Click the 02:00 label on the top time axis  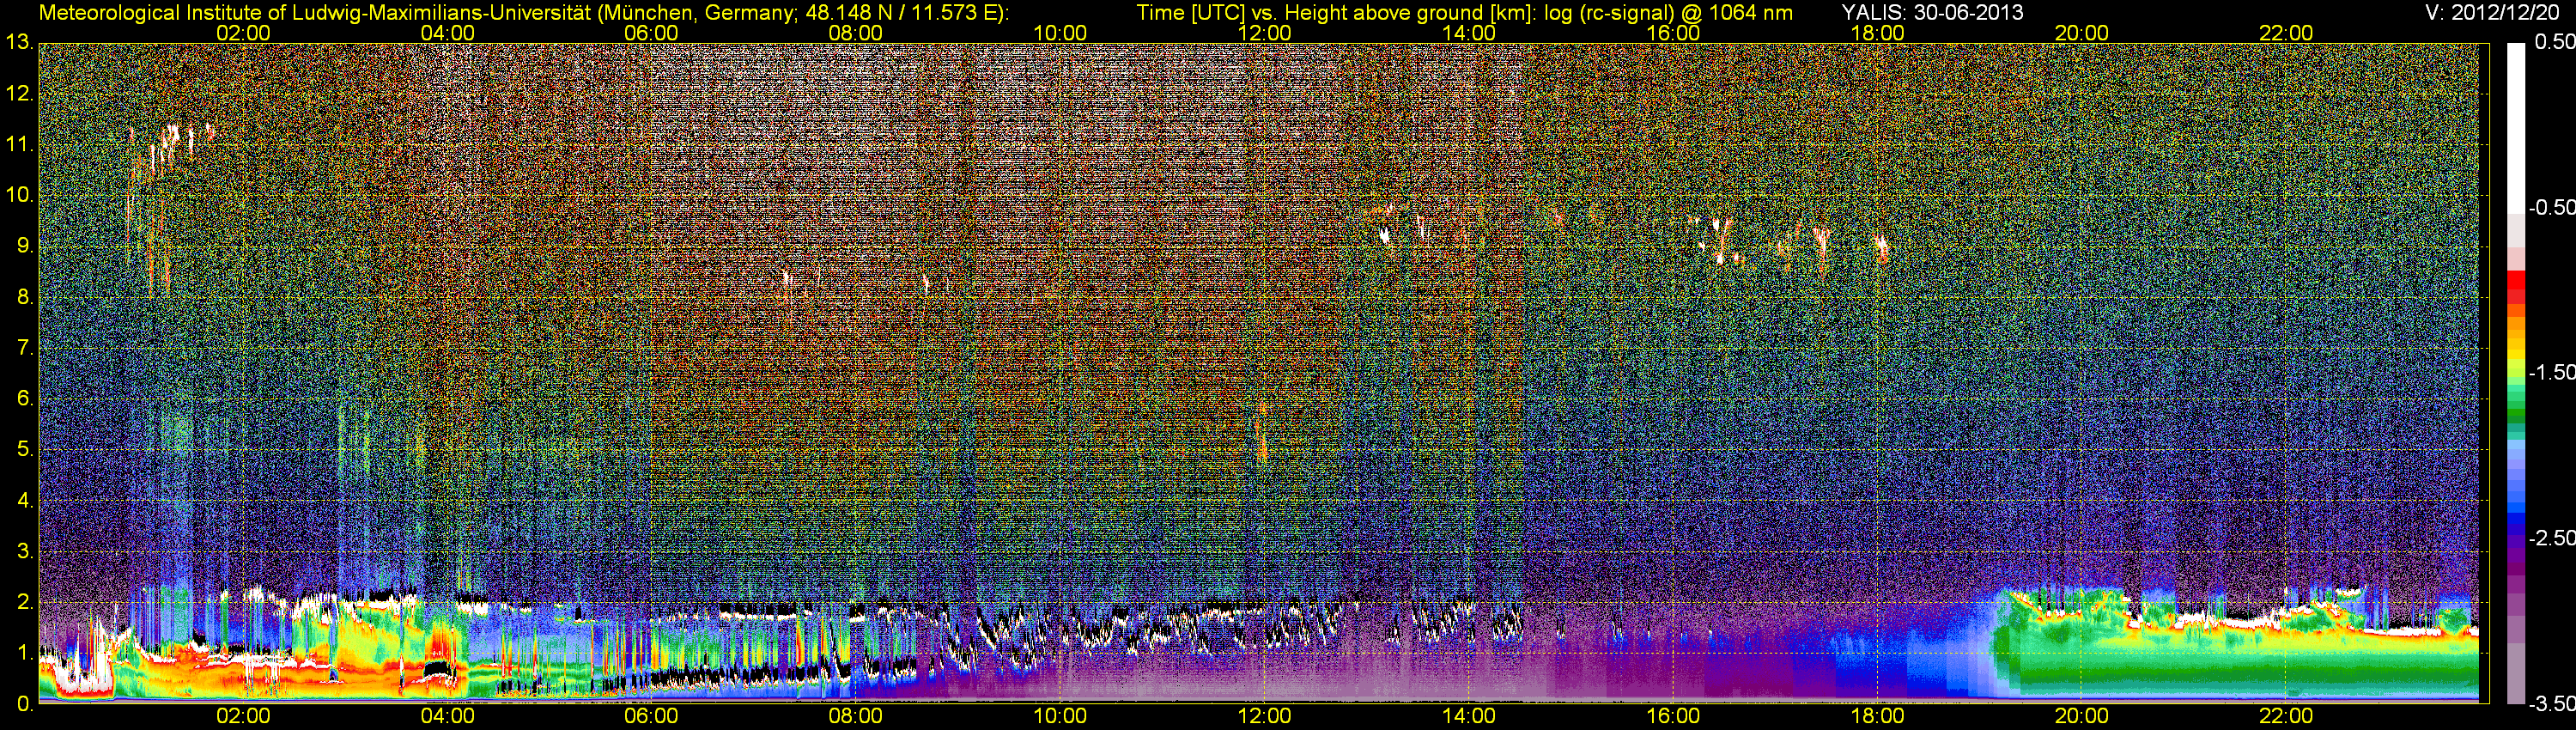[243, 33]
